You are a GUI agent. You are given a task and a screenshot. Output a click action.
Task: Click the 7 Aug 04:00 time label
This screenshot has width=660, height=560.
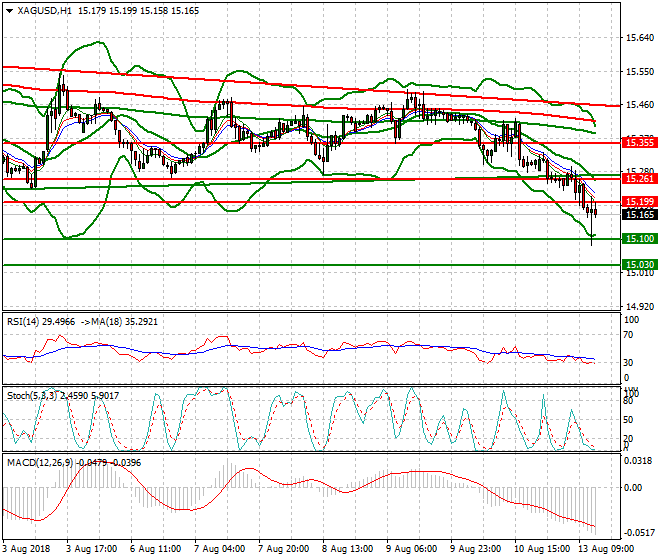[222, 550]
